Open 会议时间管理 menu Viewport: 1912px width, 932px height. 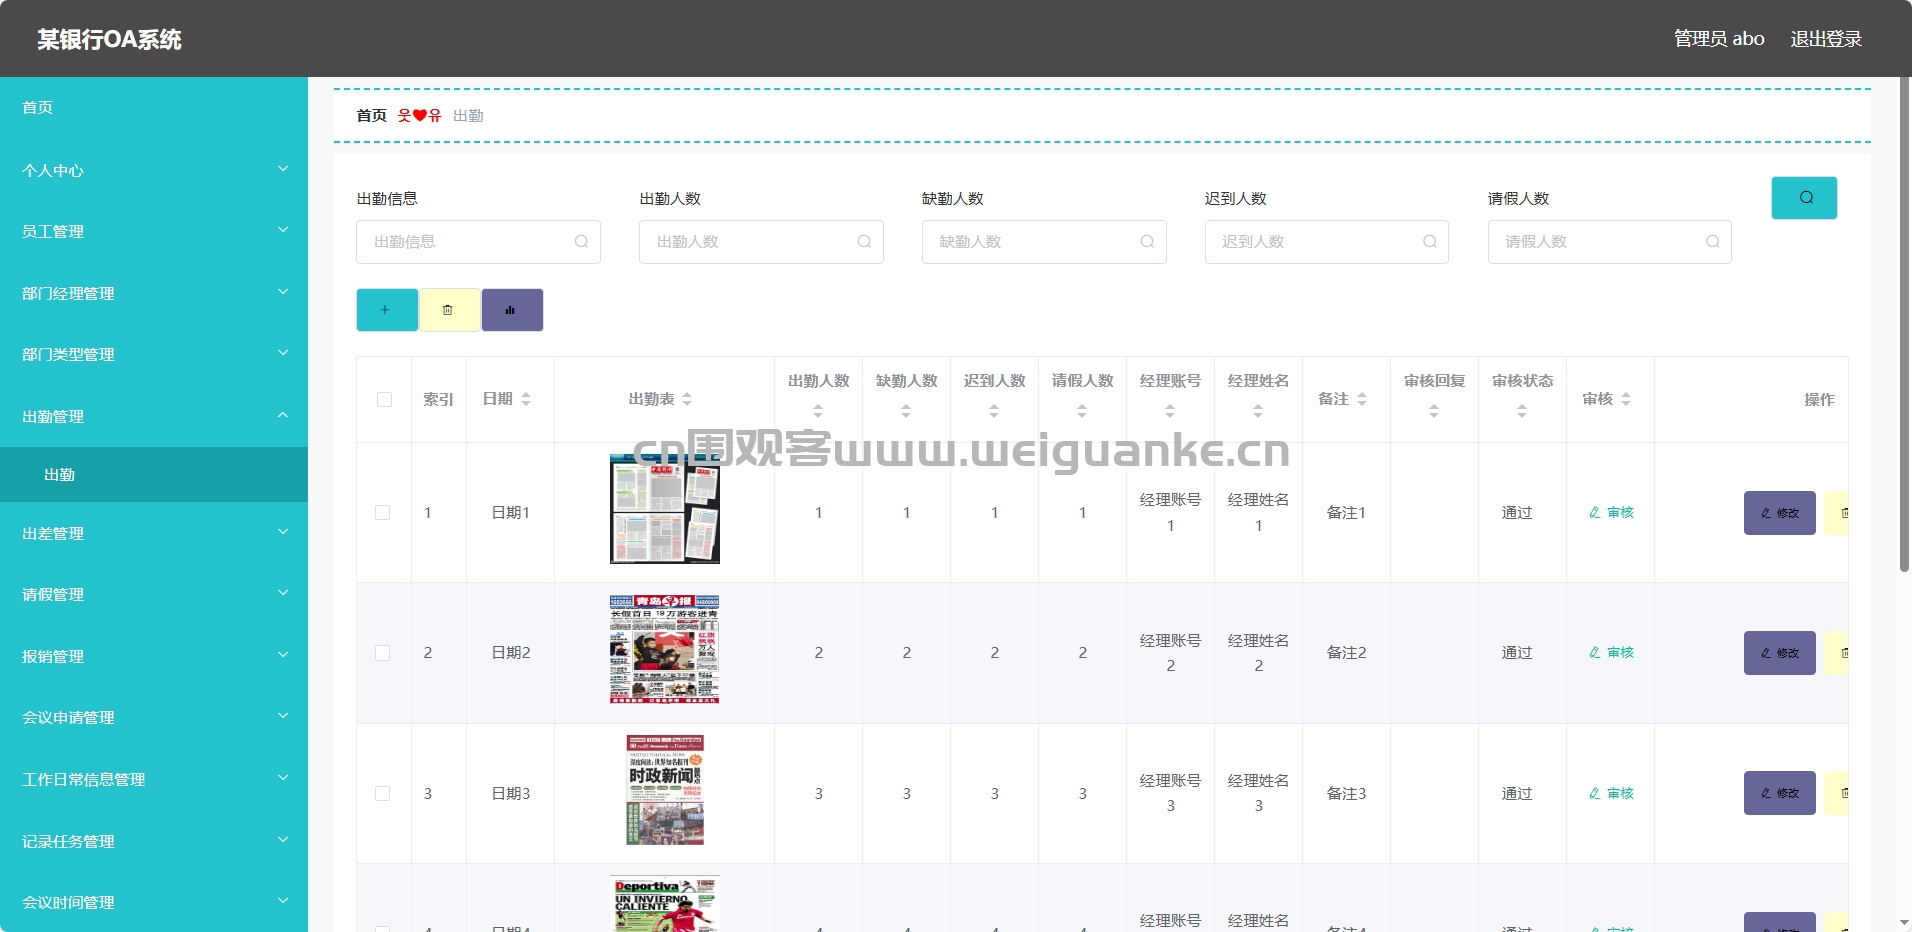[x=154, y=902]
